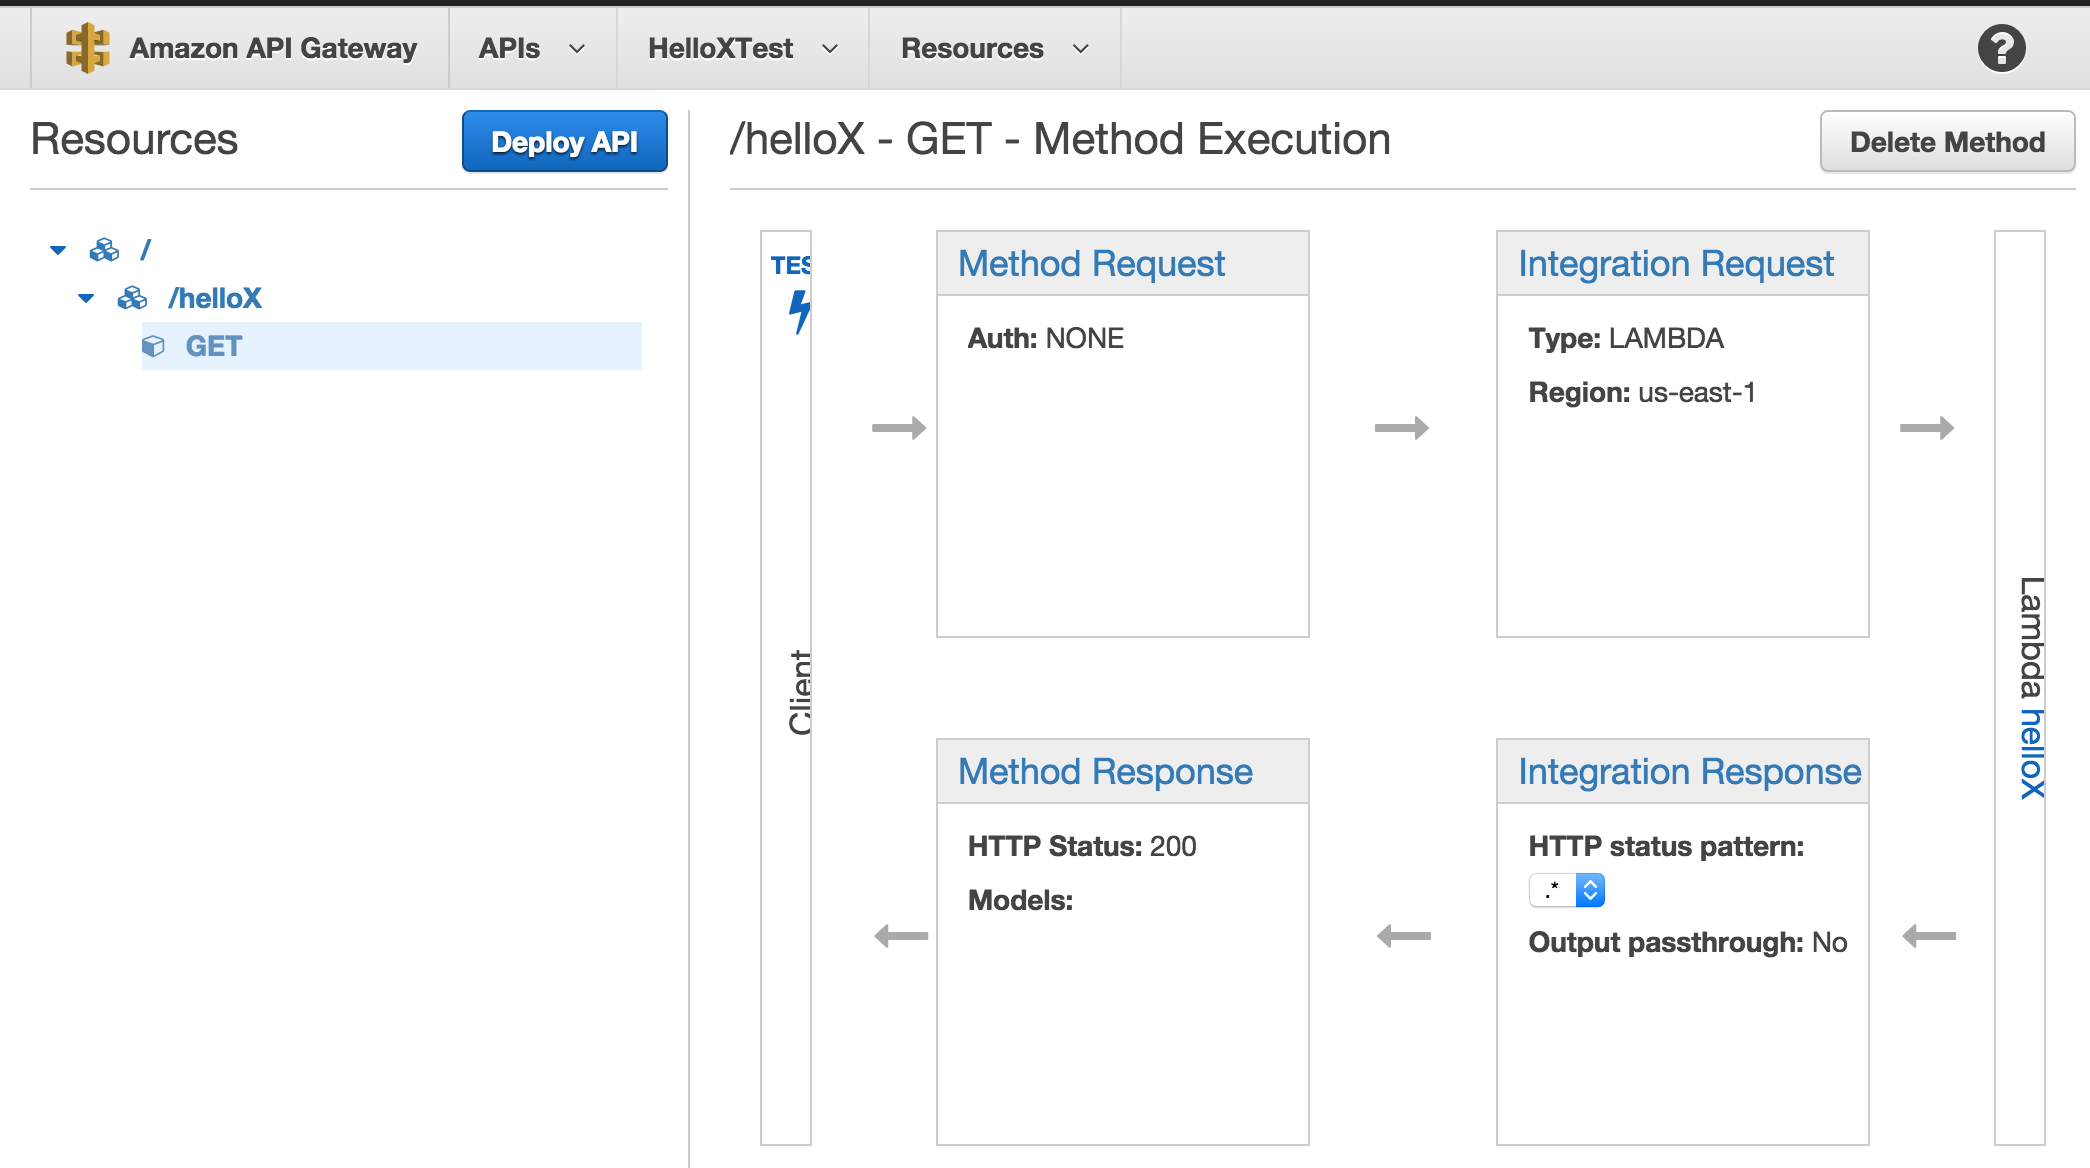Viewport: 2090px width, 1168px height.
Task: Click the 'Auth: NONE' text
Action: coord(1046,338)
